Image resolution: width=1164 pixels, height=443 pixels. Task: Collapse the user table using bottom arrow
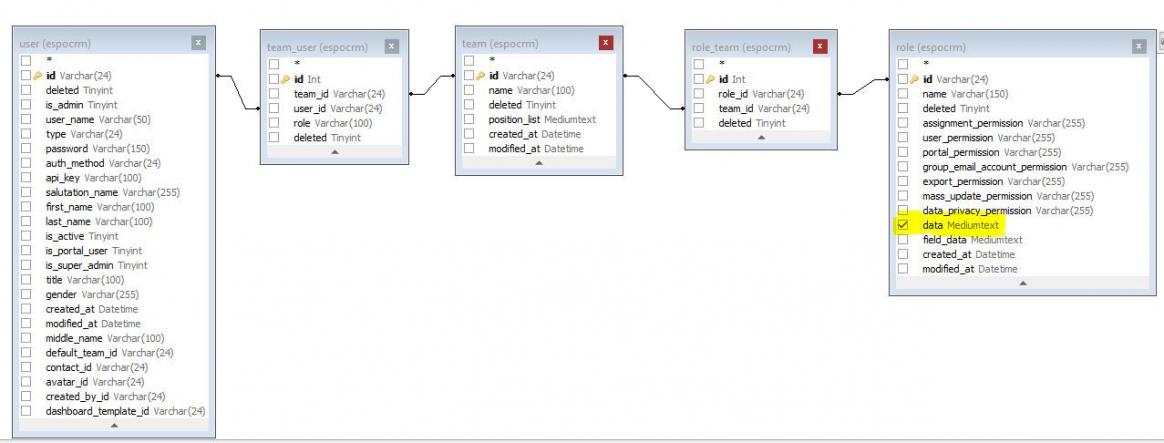[x=113, y=426]
